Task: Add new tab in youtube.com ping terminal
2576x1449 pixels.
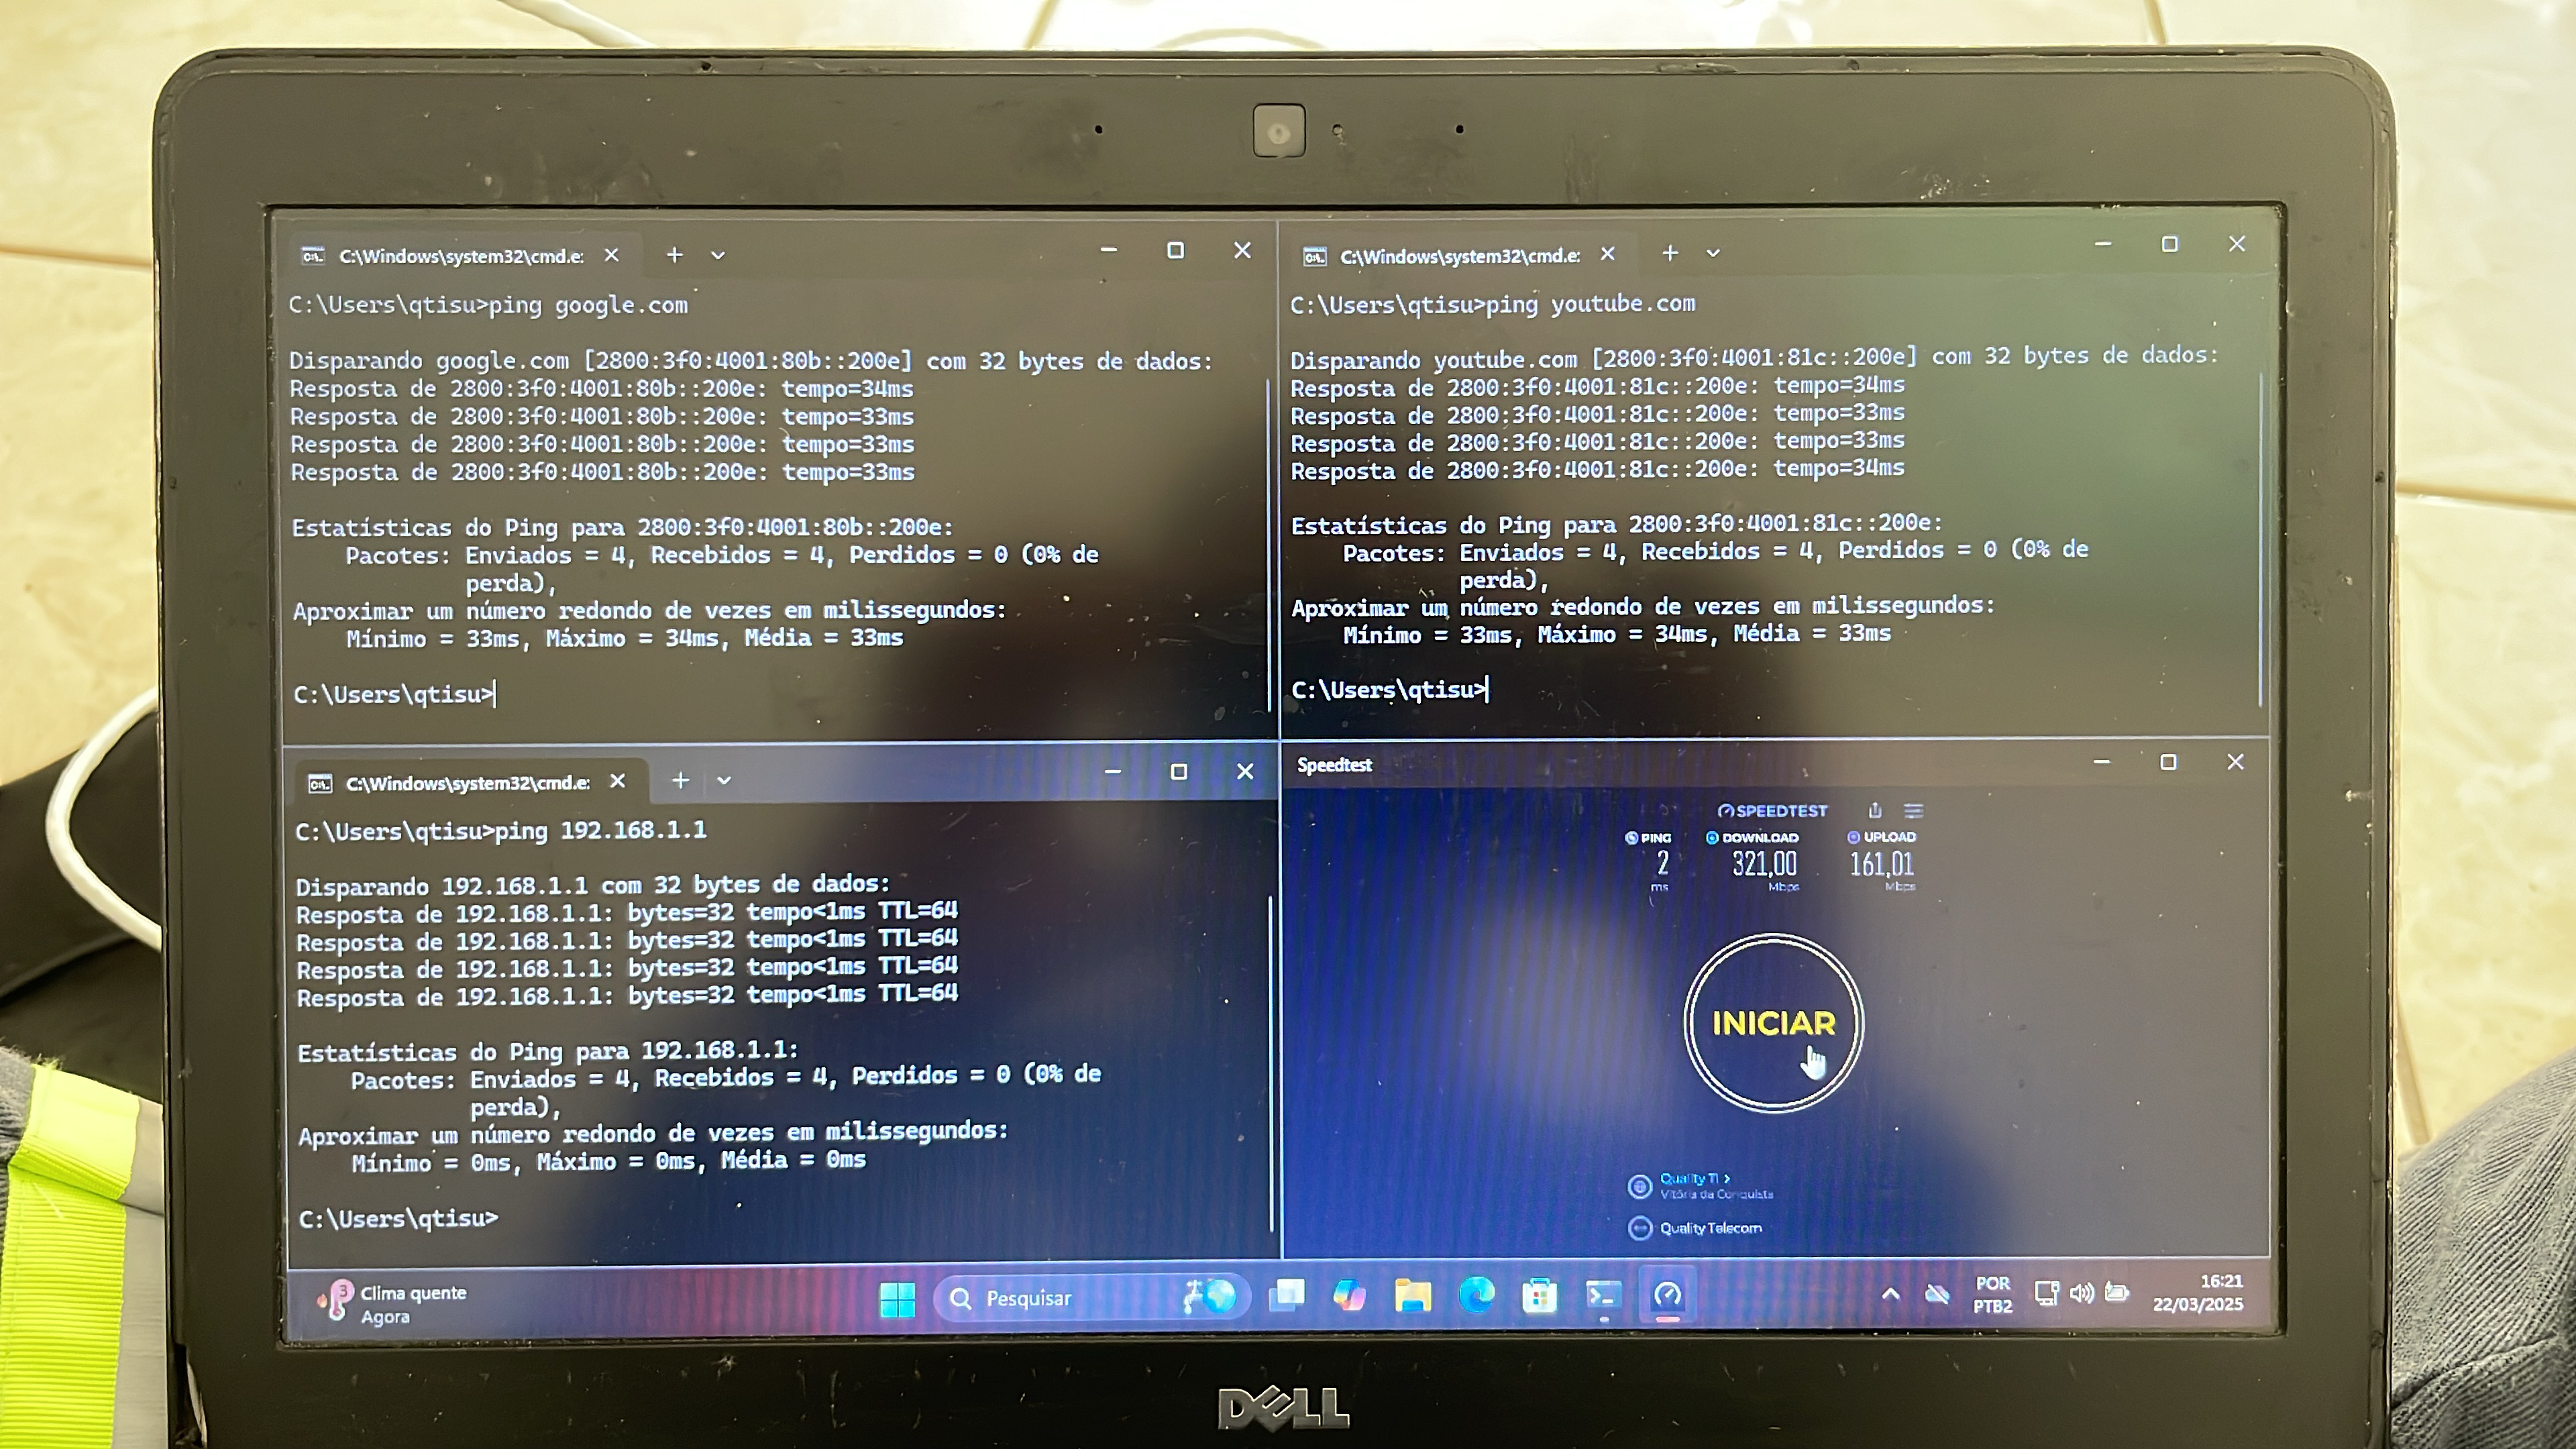Action: coord(1670,254)
